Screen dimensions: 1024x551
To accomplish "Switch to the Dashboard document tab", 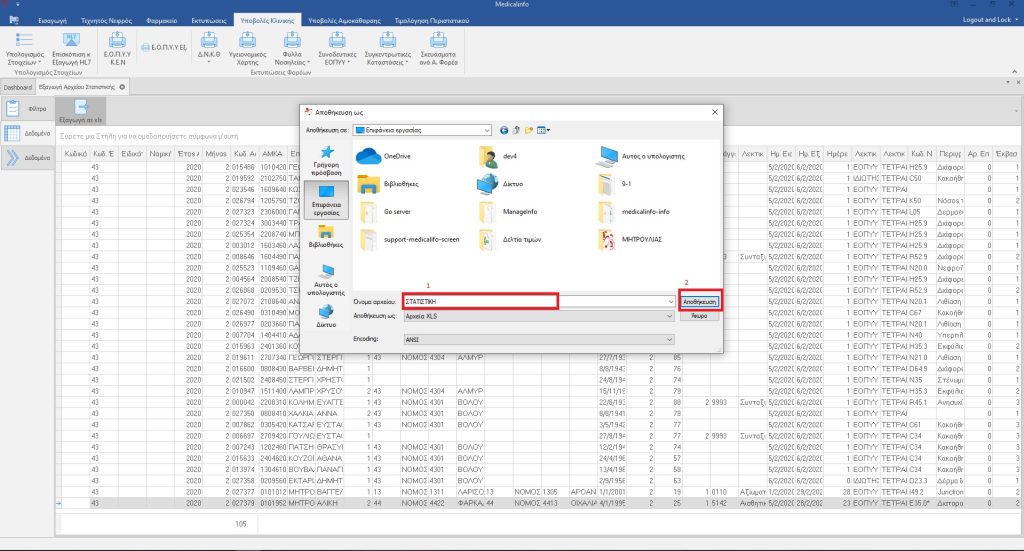I will coord(17,87).
